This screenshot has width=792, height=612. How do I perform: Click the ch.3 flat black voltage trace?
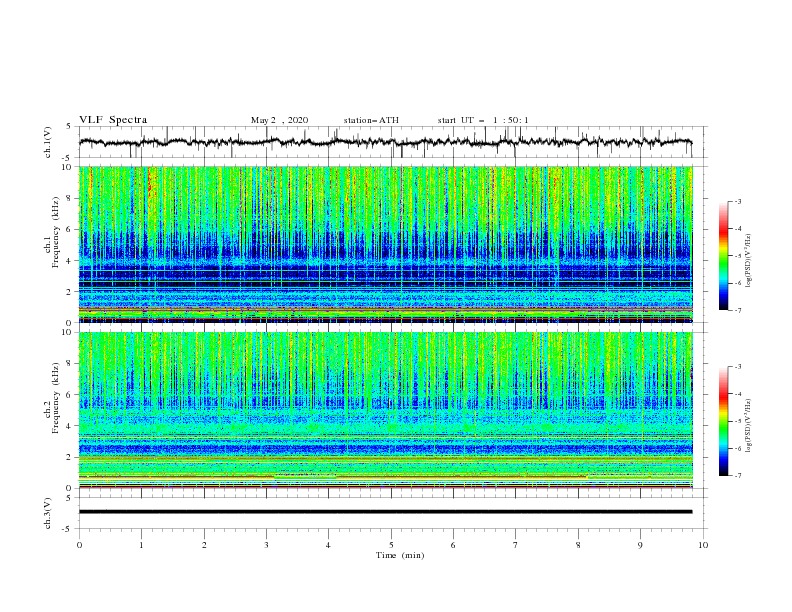coord(385,512)
